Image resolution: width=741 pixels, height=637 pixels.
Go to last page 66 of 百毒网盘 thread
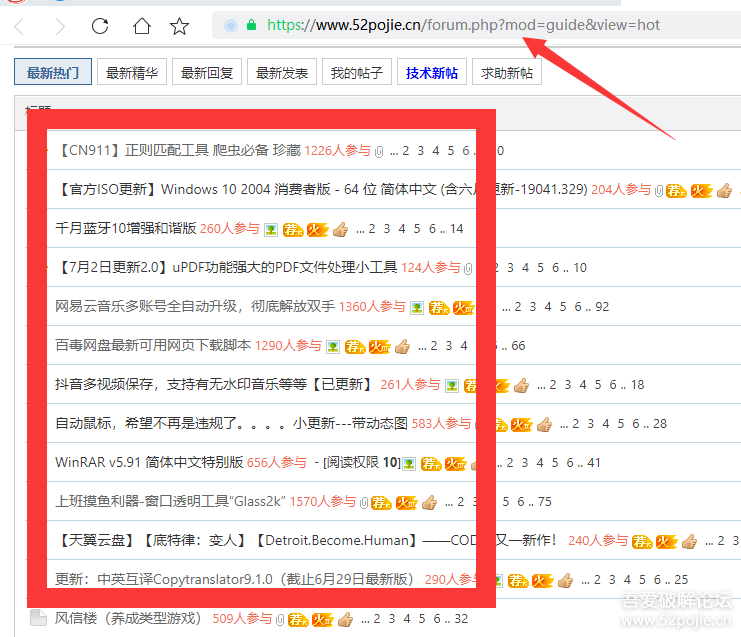518,346
